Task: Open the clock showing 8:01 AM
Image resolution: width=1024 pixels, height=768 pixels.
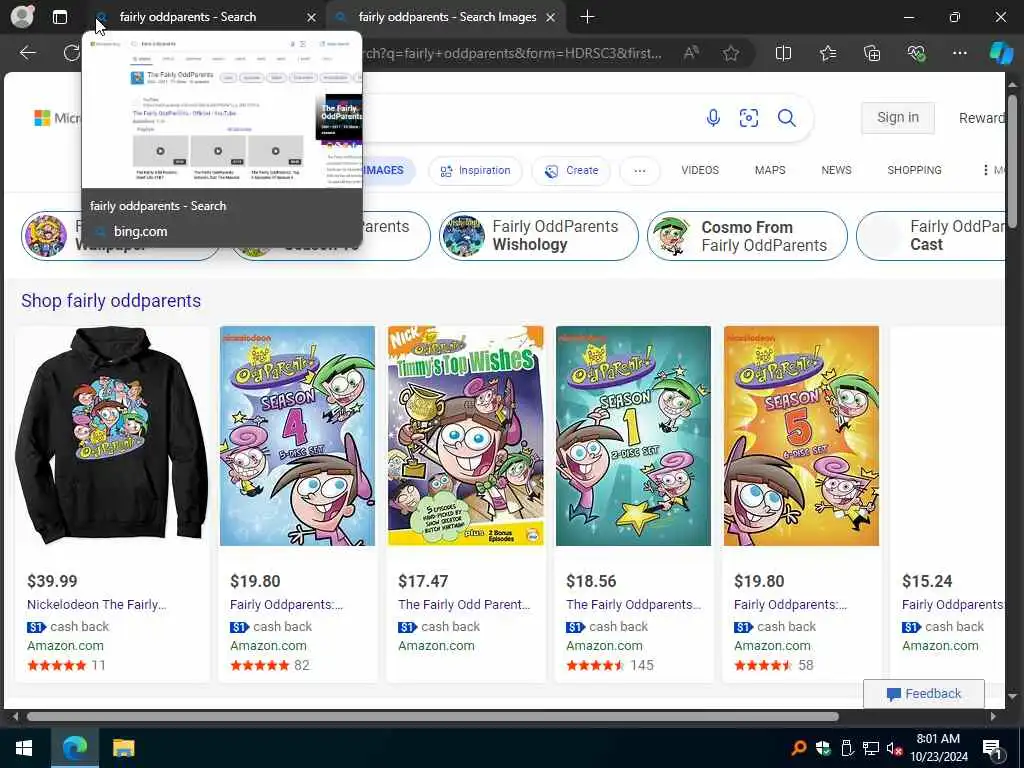Action: pos(938,748)
